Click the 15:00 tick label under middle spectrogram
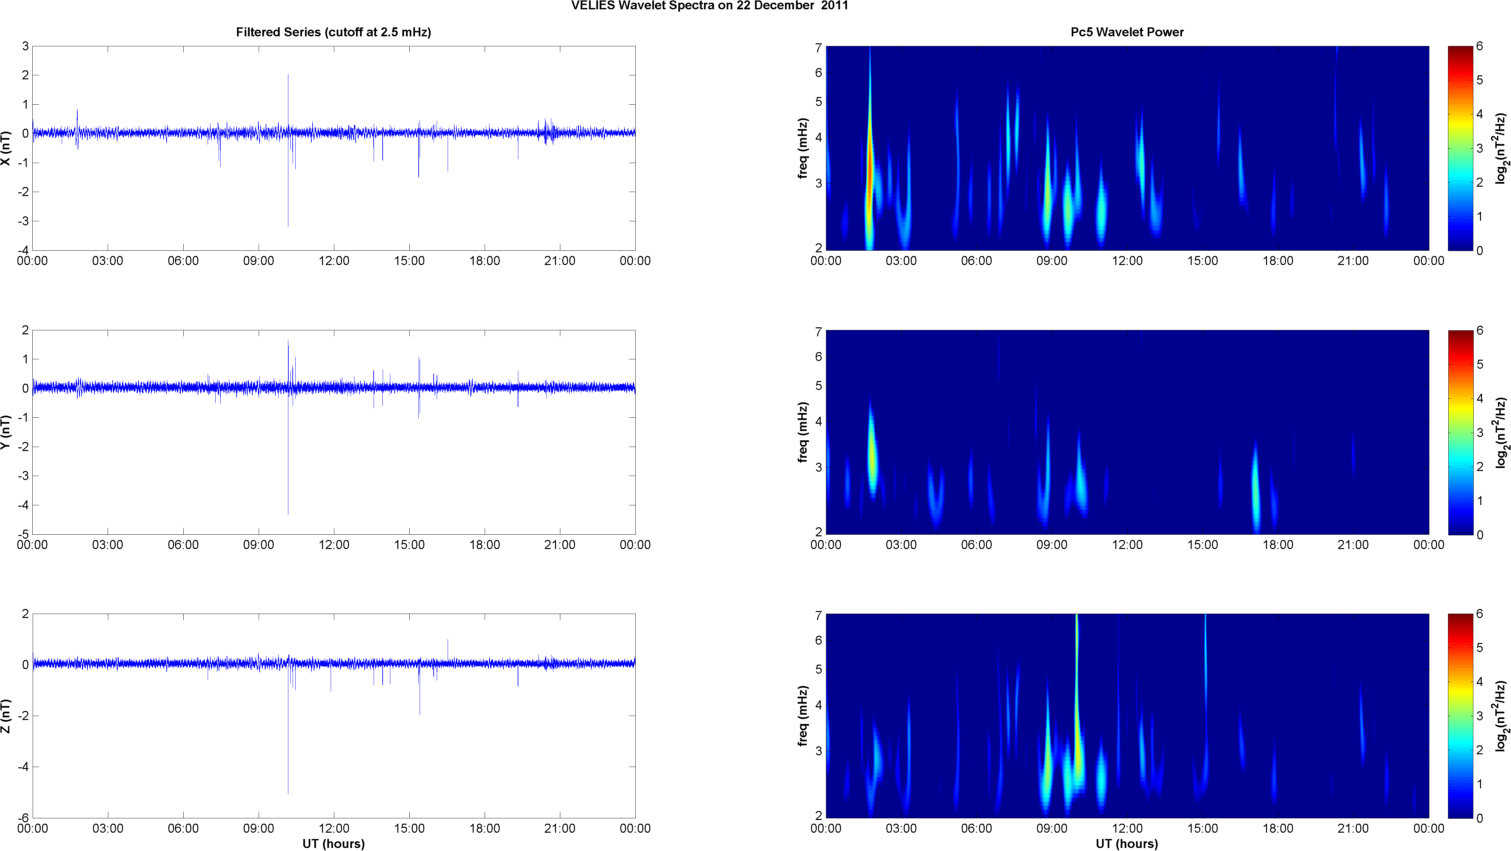 tap(1203, 545)
